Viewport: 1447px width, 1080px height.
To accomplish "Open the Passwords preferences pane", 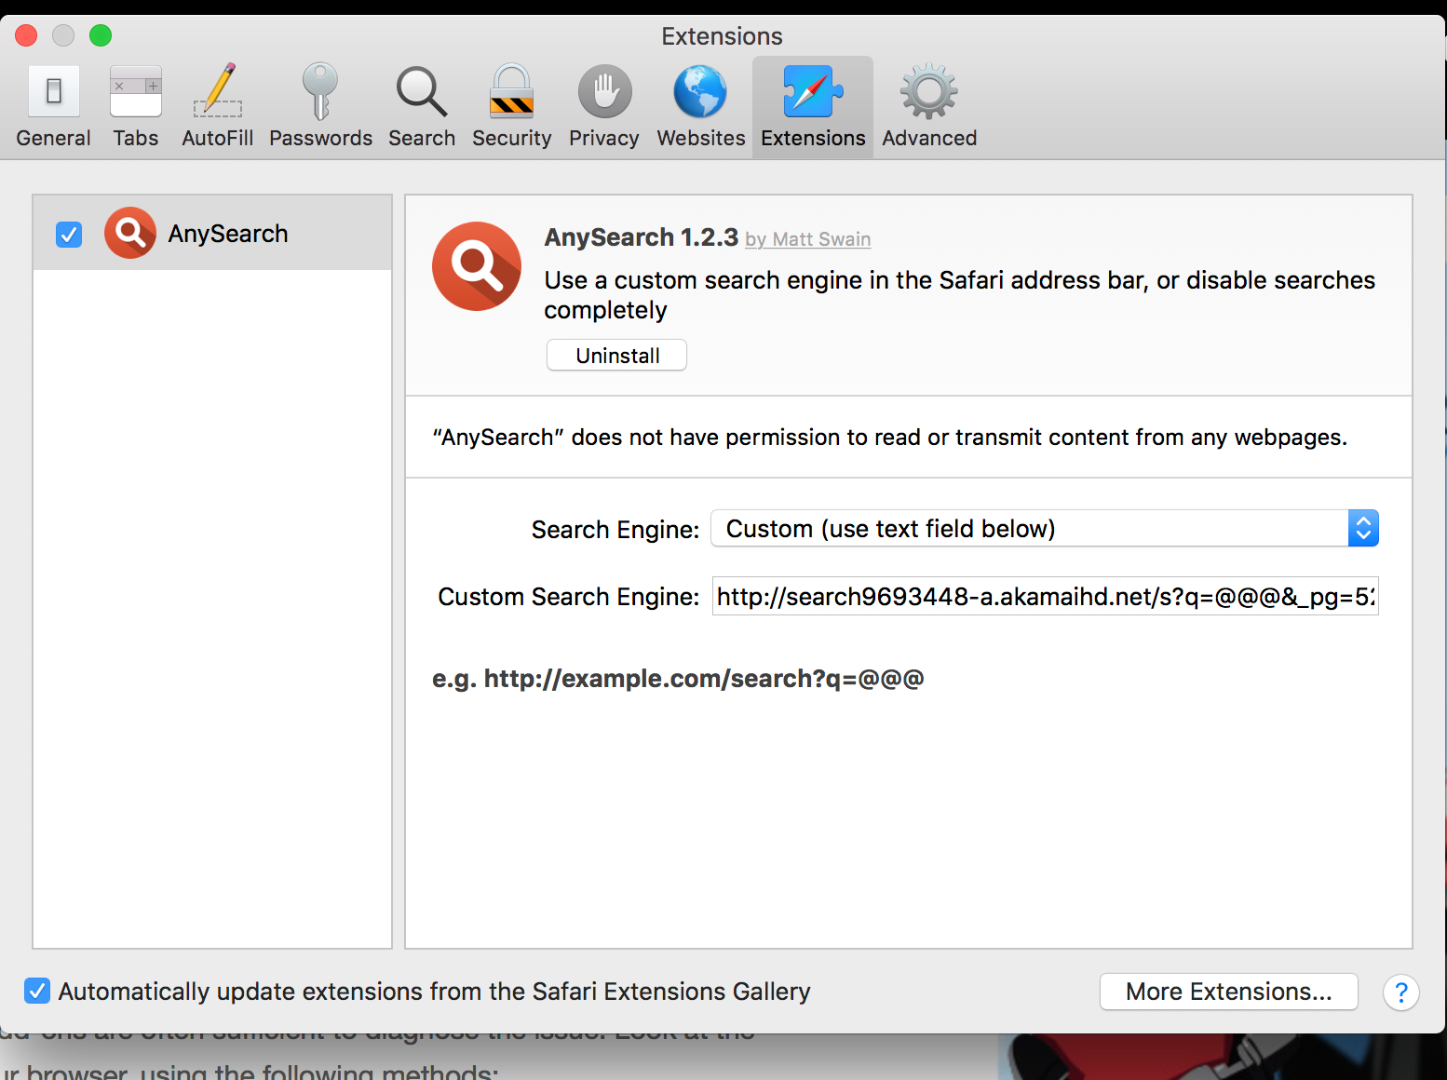I will (x=320, y=107).
